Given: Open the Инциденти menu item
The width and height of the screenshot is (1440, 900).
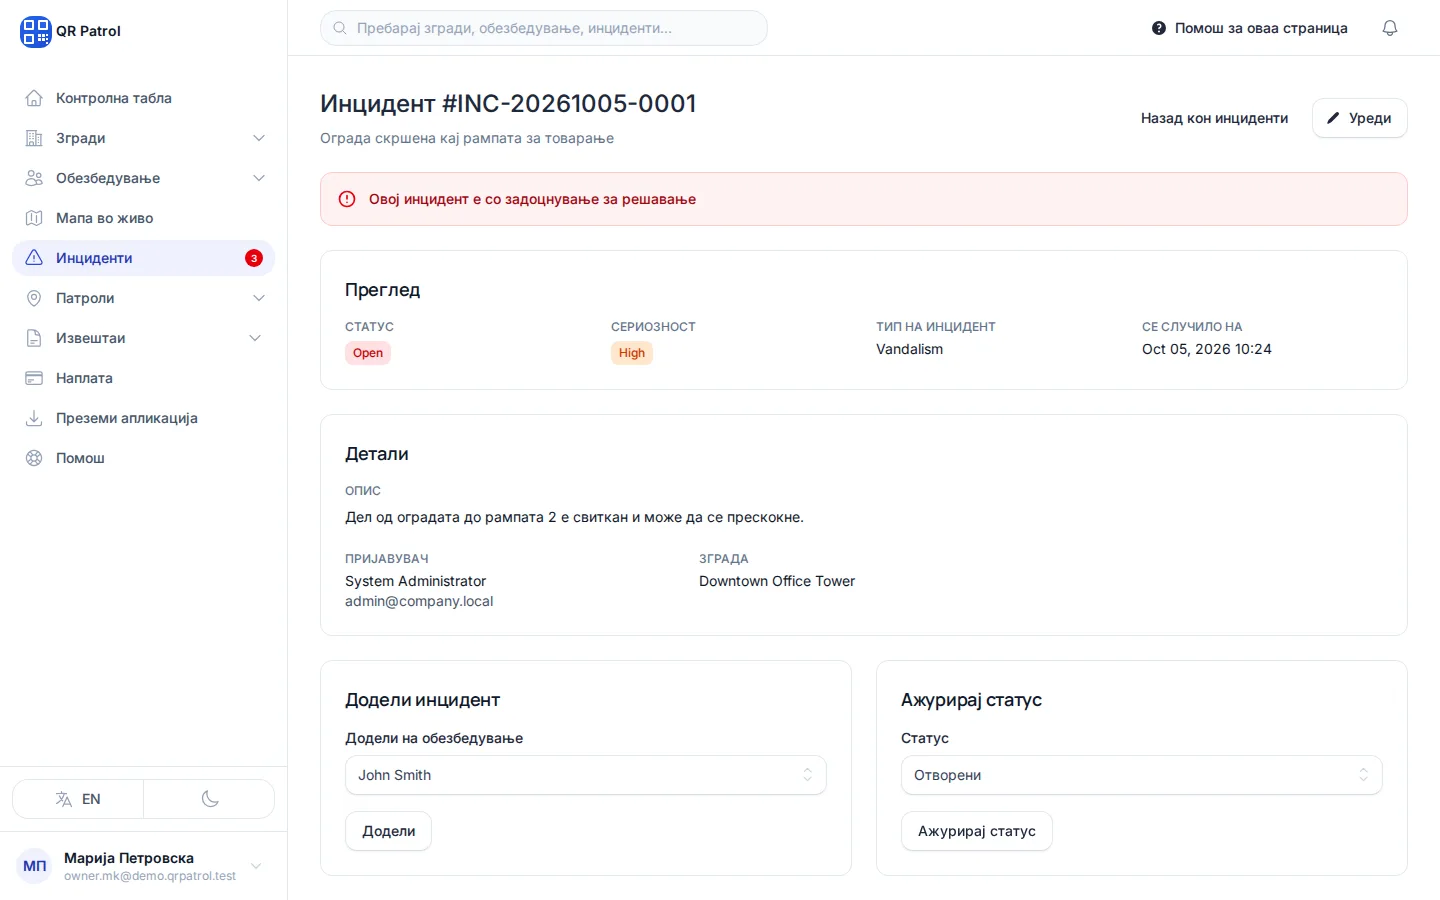Looking at the screenshot, I should point(143,258).
